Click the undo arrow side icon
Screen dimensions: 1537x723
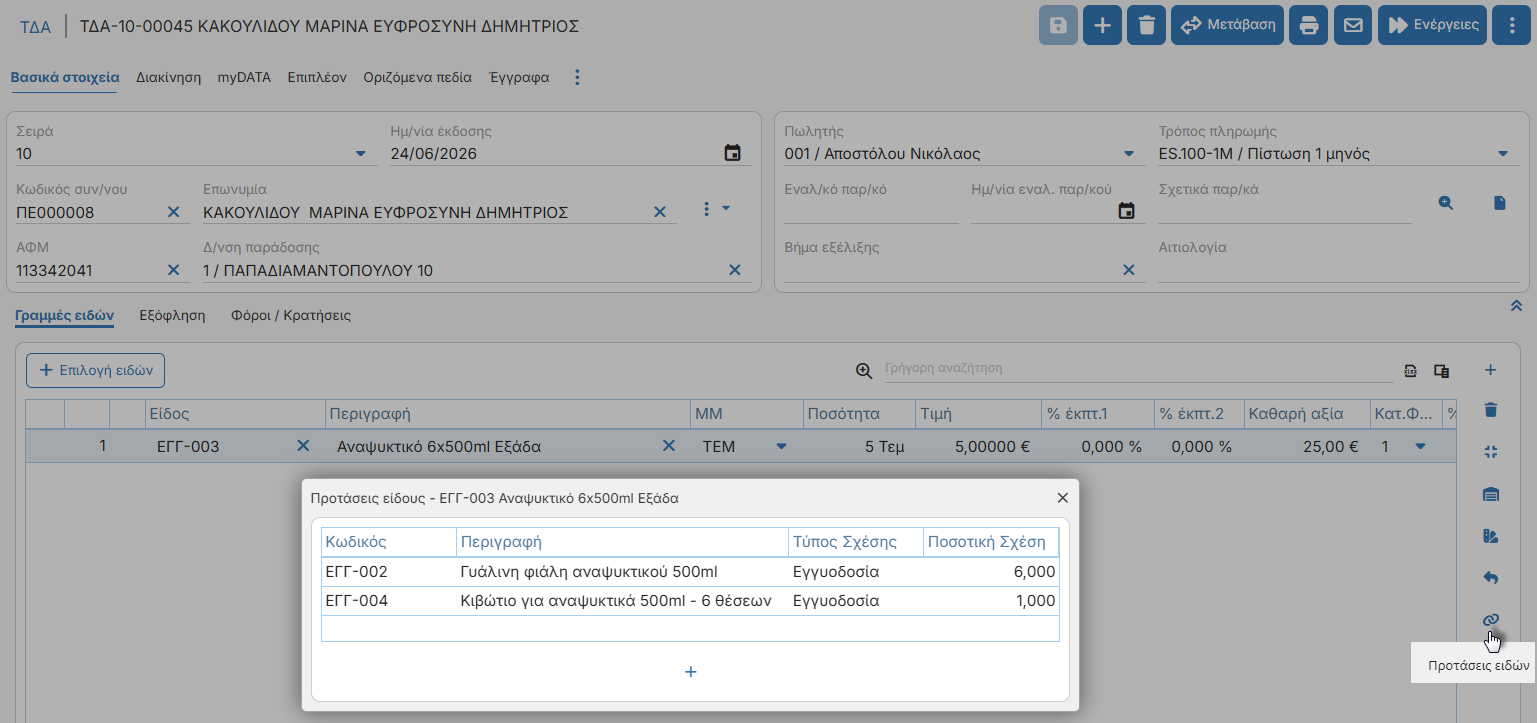tap(1490, 578)
